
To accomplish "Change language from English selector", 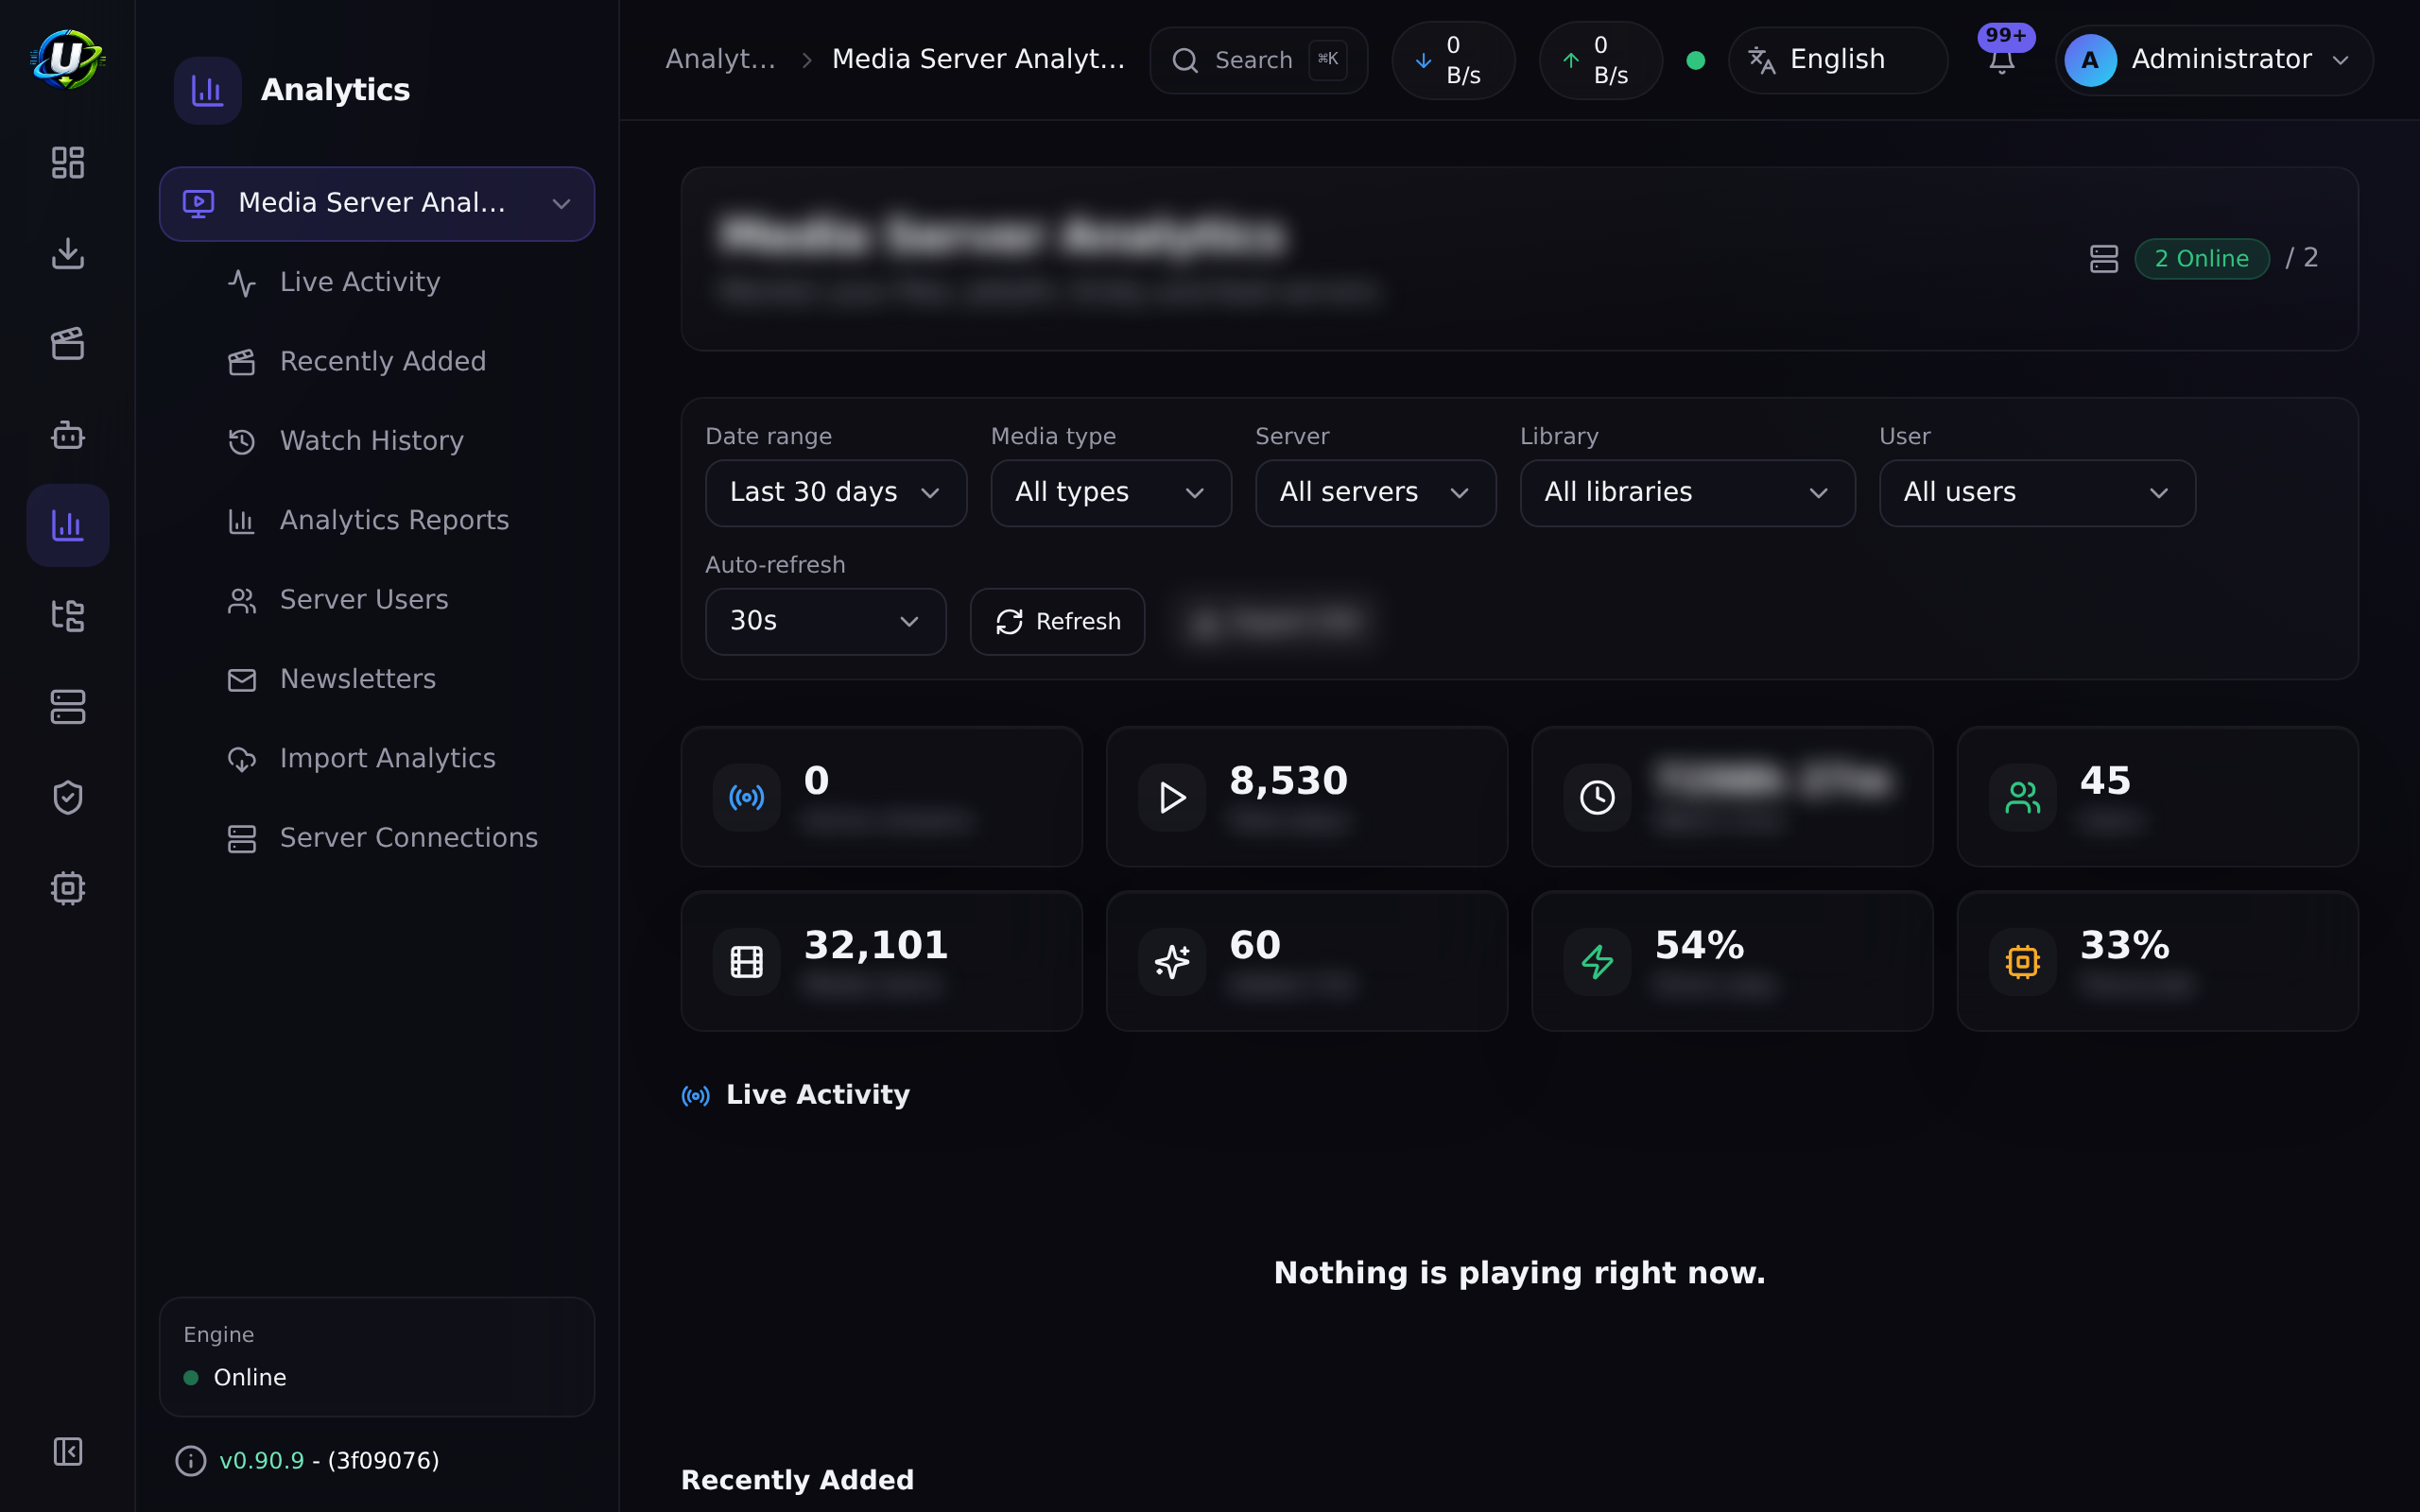I will click(x=1837, y=60).
